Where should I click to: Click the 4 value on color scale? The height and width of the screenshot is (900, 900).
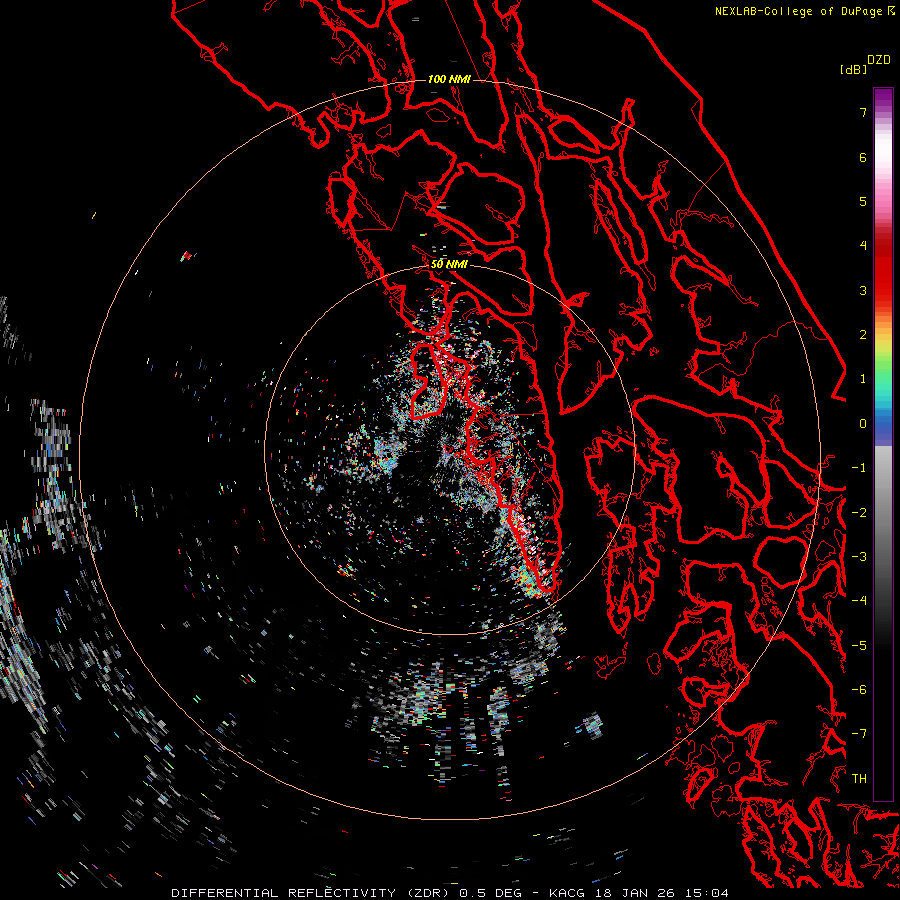[x=863, y=246]
